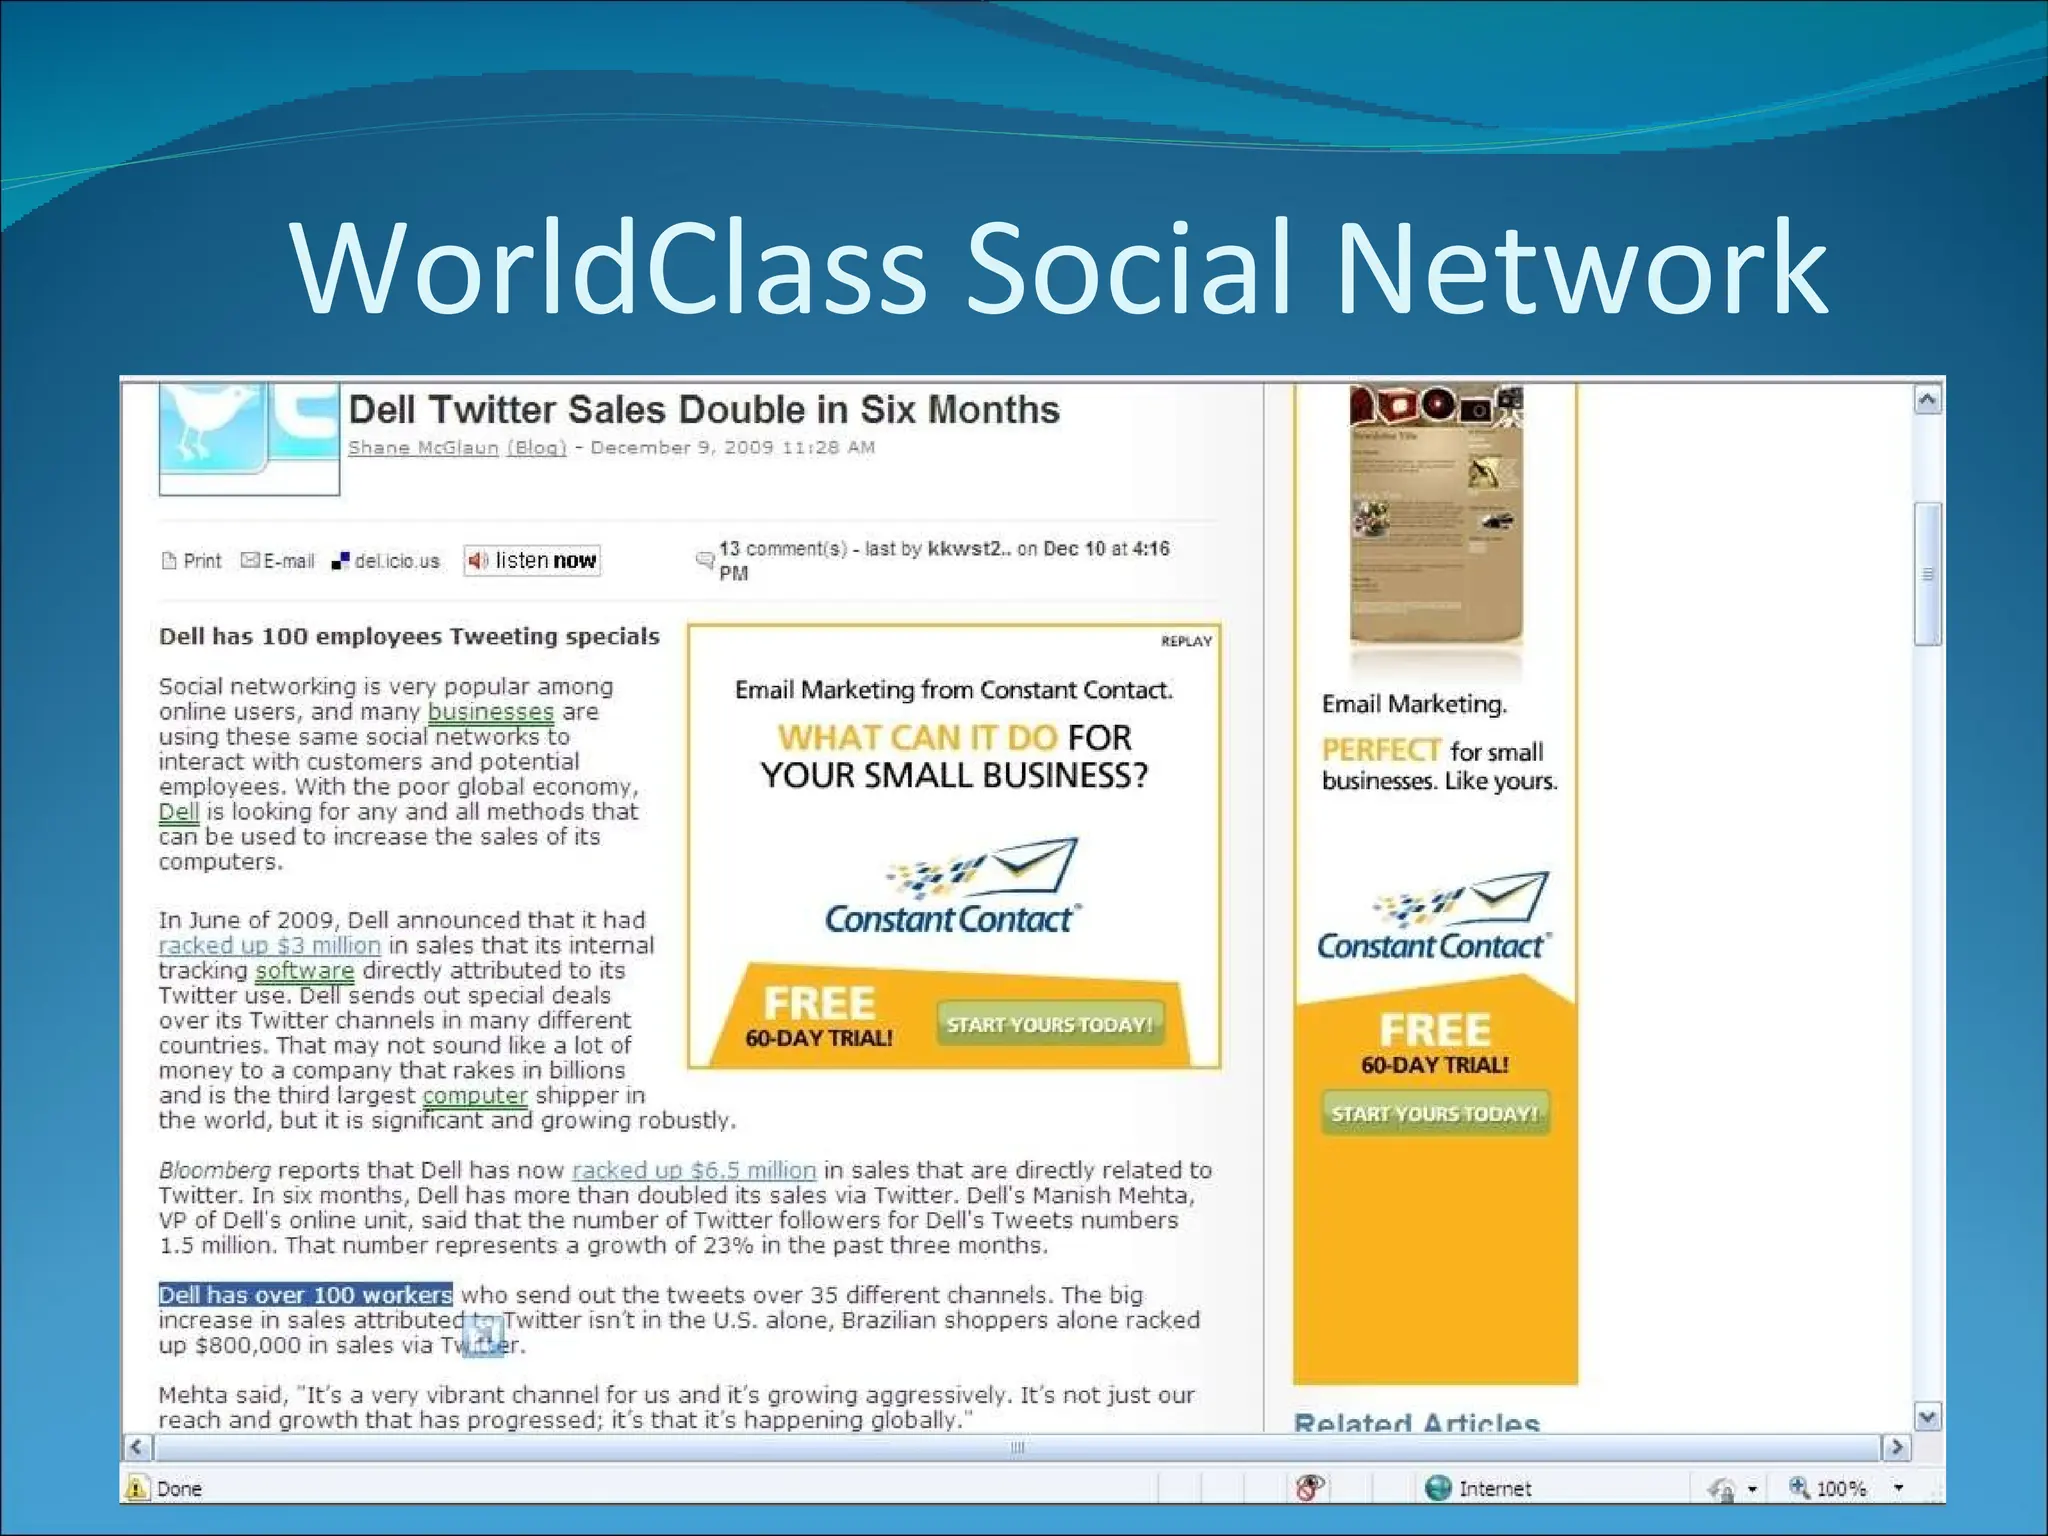Click the Print page icon
Viewport: 2048px width, 1536px height.
coord(169,561)
